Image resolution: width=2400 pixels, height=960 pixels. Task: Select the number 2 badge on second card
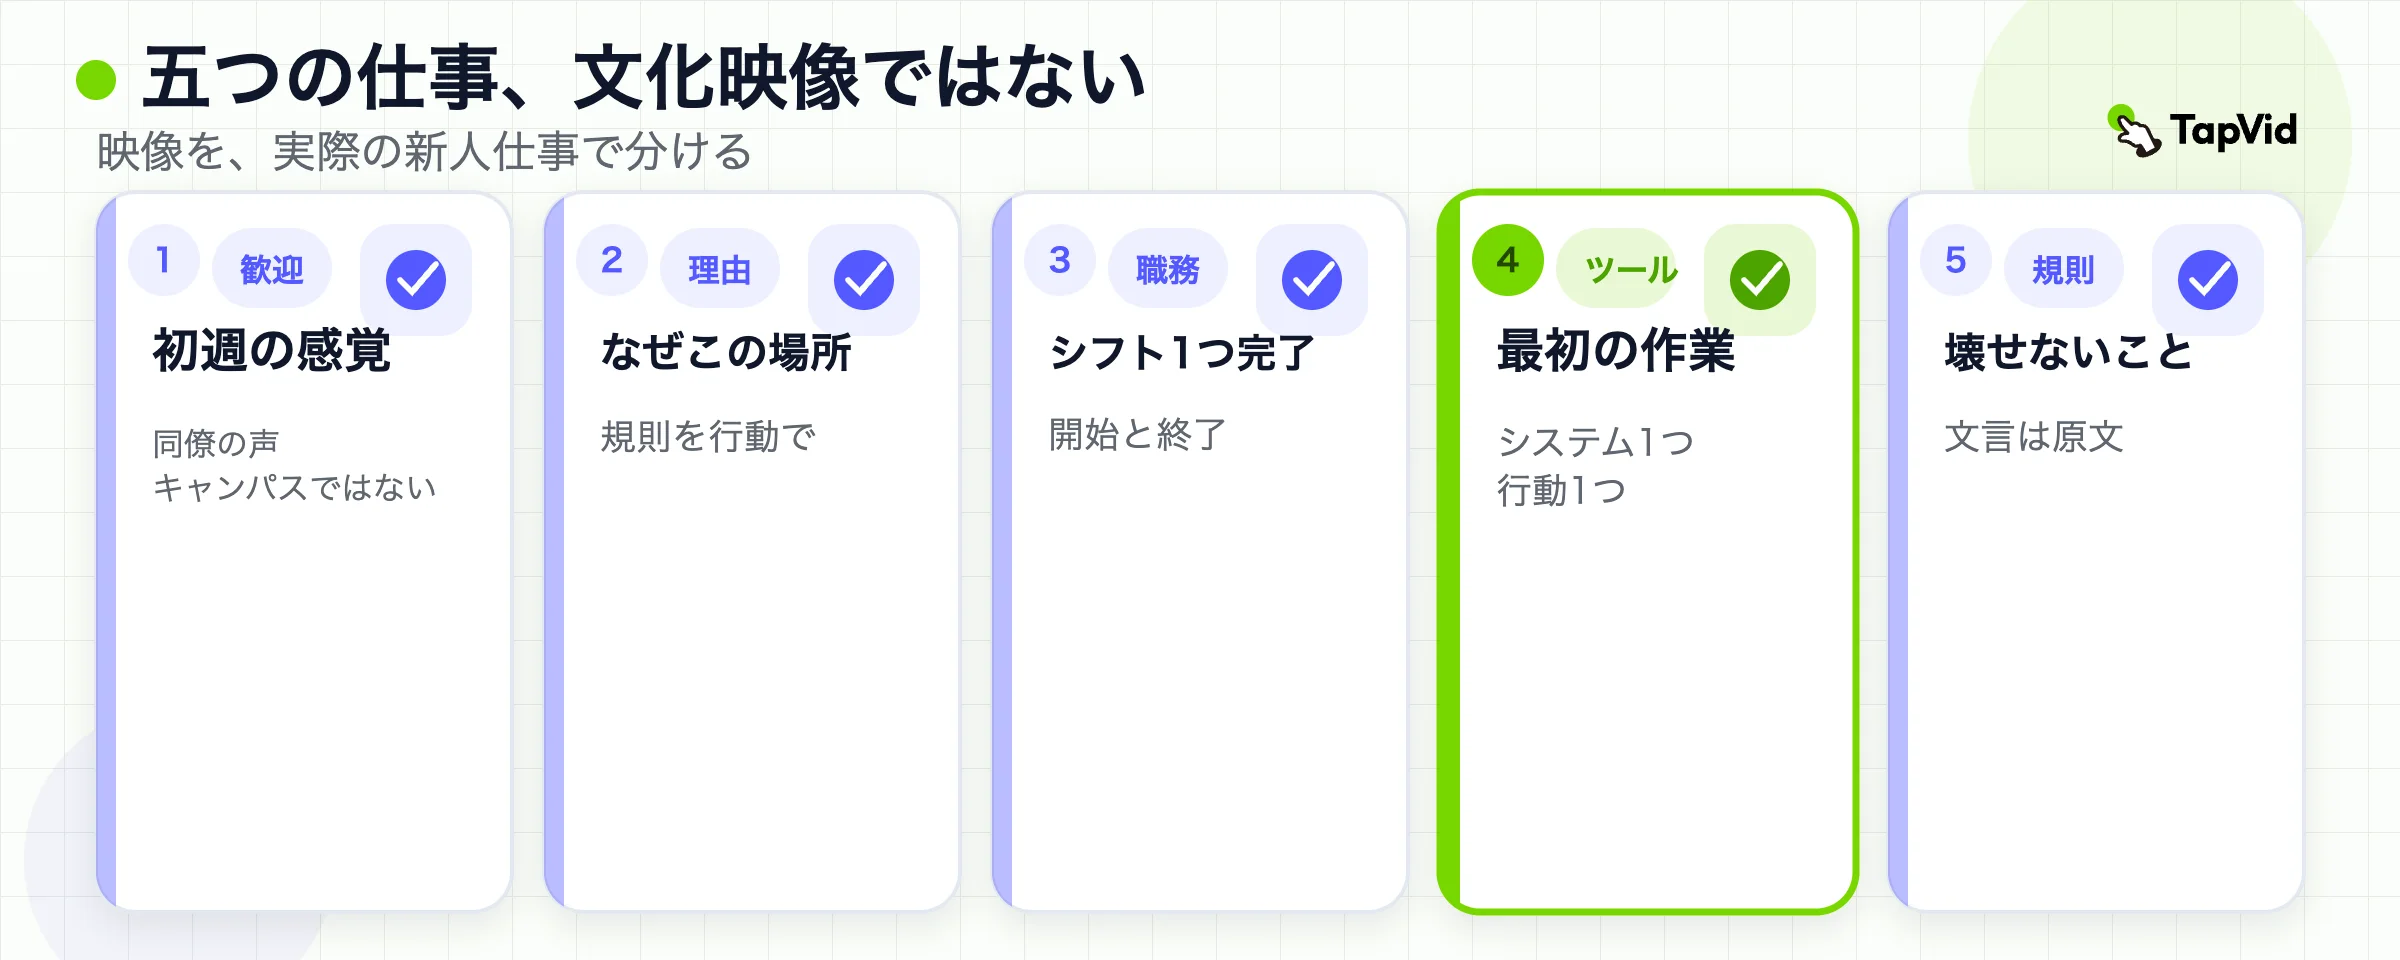coord(612,260)
